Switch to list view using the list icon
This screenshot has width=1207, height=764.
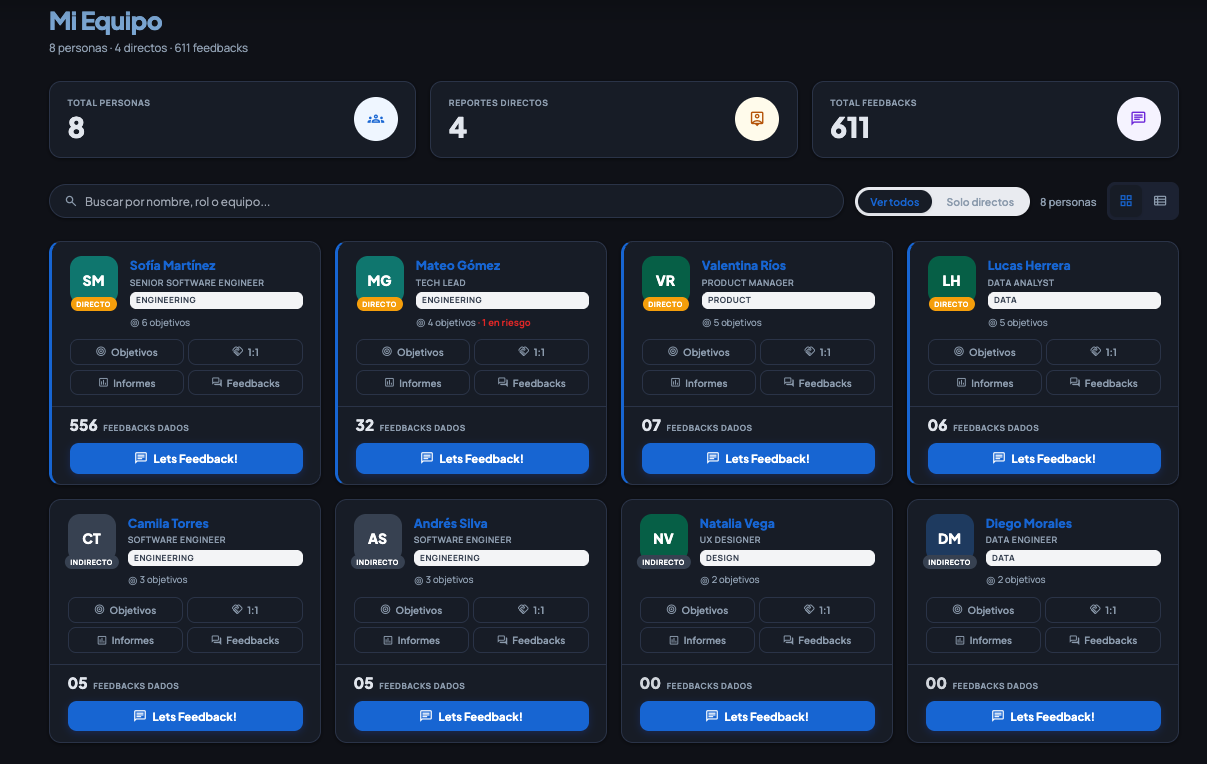tap(1159, 201)
